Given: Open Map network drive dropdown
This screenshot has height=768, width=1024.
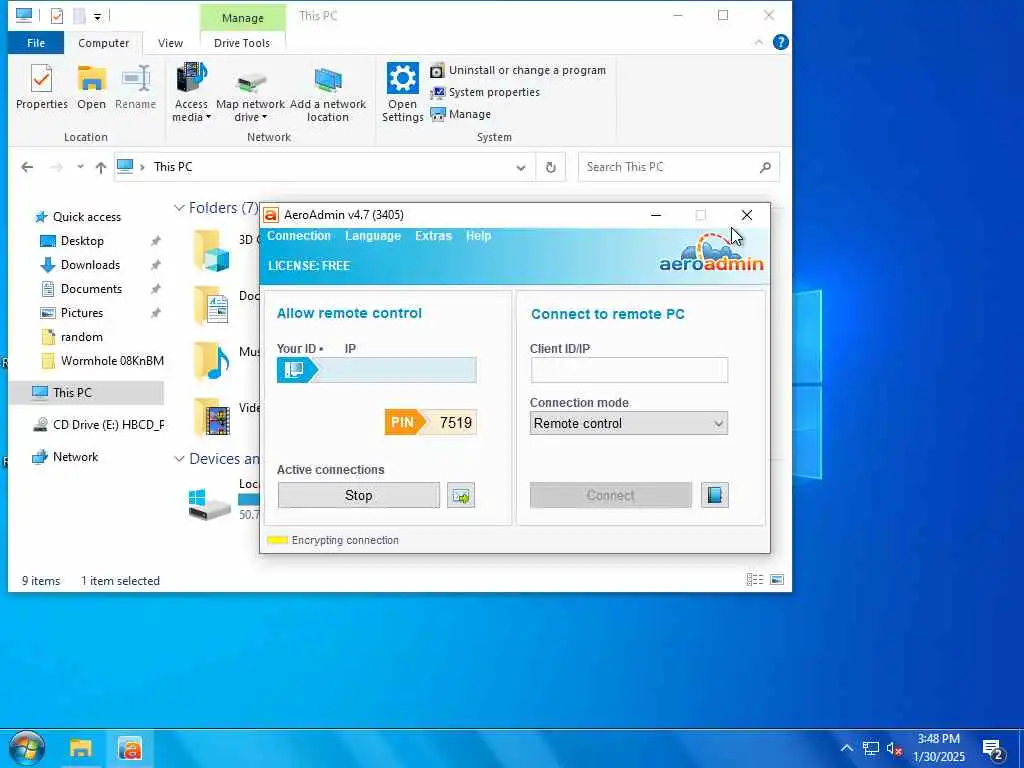Looking at the screenshot, I should [250, 93].
